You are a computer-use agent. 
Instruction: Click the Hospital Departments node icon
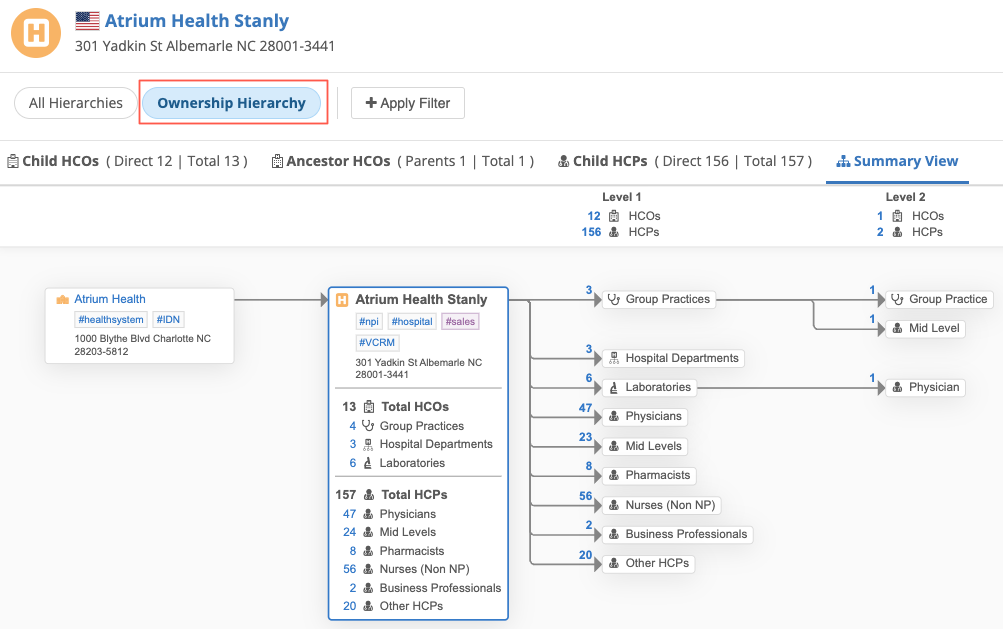tap(612, 358)
